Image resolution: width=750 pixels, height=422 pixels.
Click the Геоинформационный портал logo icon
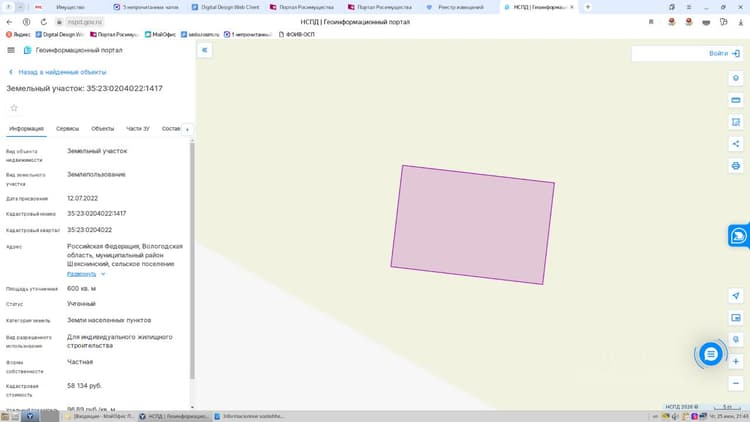27,50
